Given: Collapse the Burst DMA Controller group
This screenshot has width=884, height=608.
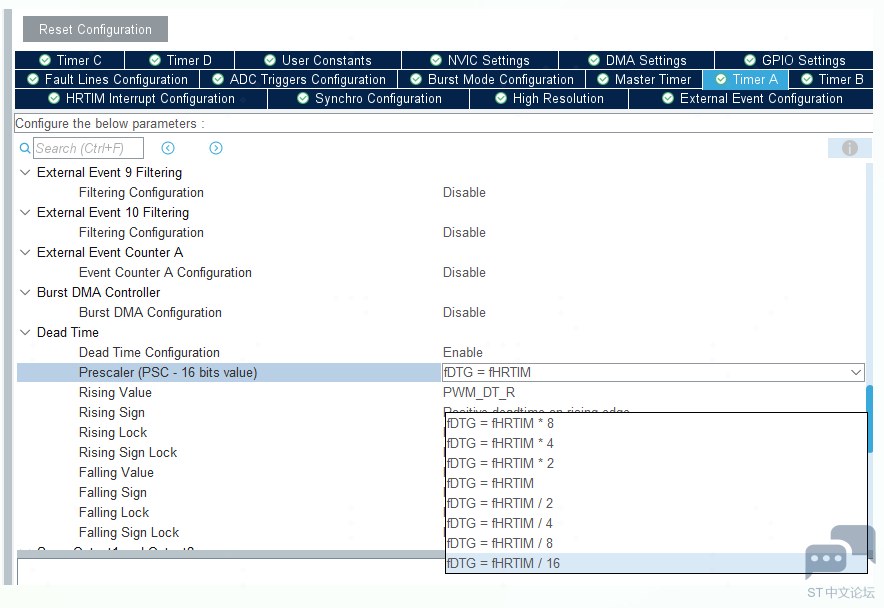Looking at the screenshot, I should pyautogui.click(x=25, y=292).
